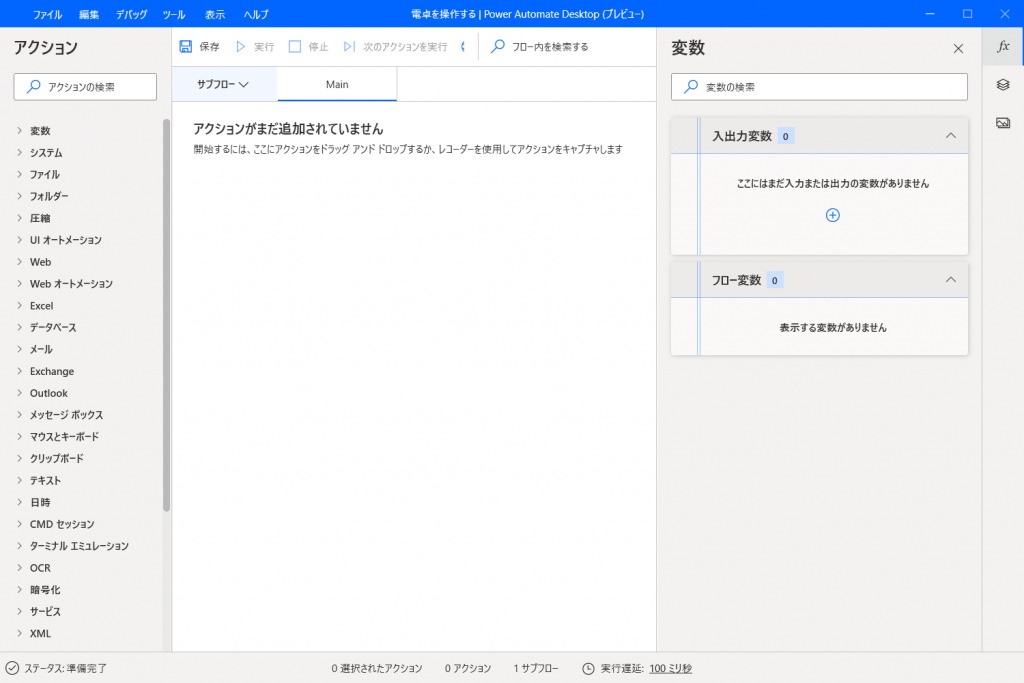
Task: Expand the Exchange action group
Action: [x=20, y=371]
